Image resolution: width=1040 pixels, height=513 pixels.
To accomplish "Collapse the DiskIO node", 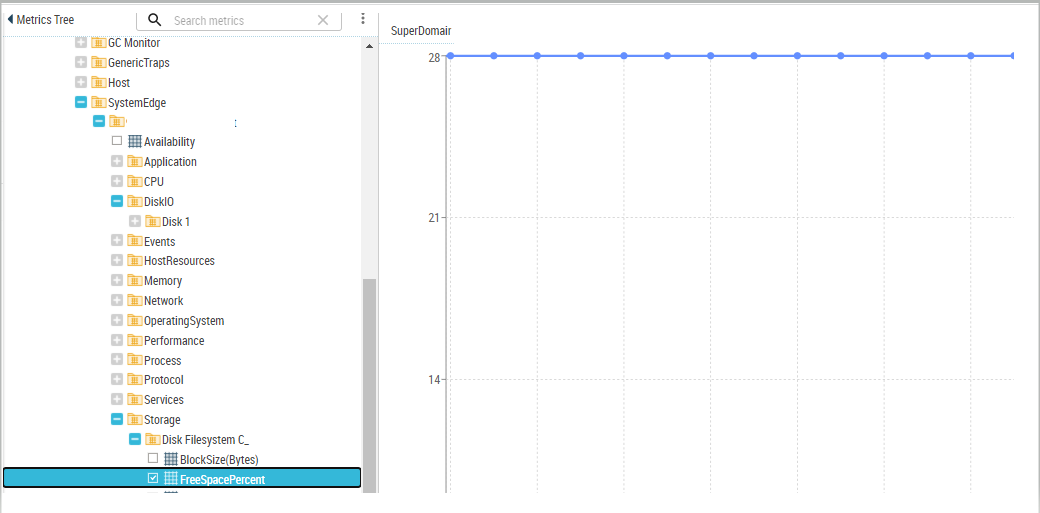I will [x=117, y=201].
